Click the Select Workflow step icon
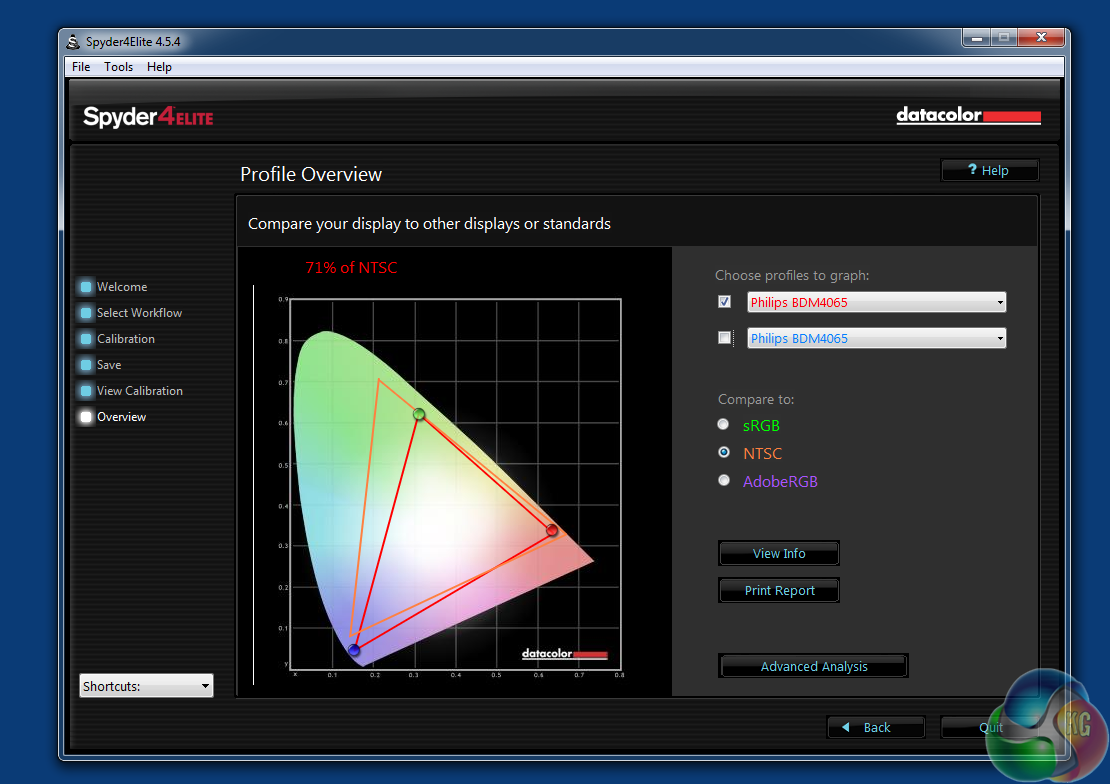 86,313
